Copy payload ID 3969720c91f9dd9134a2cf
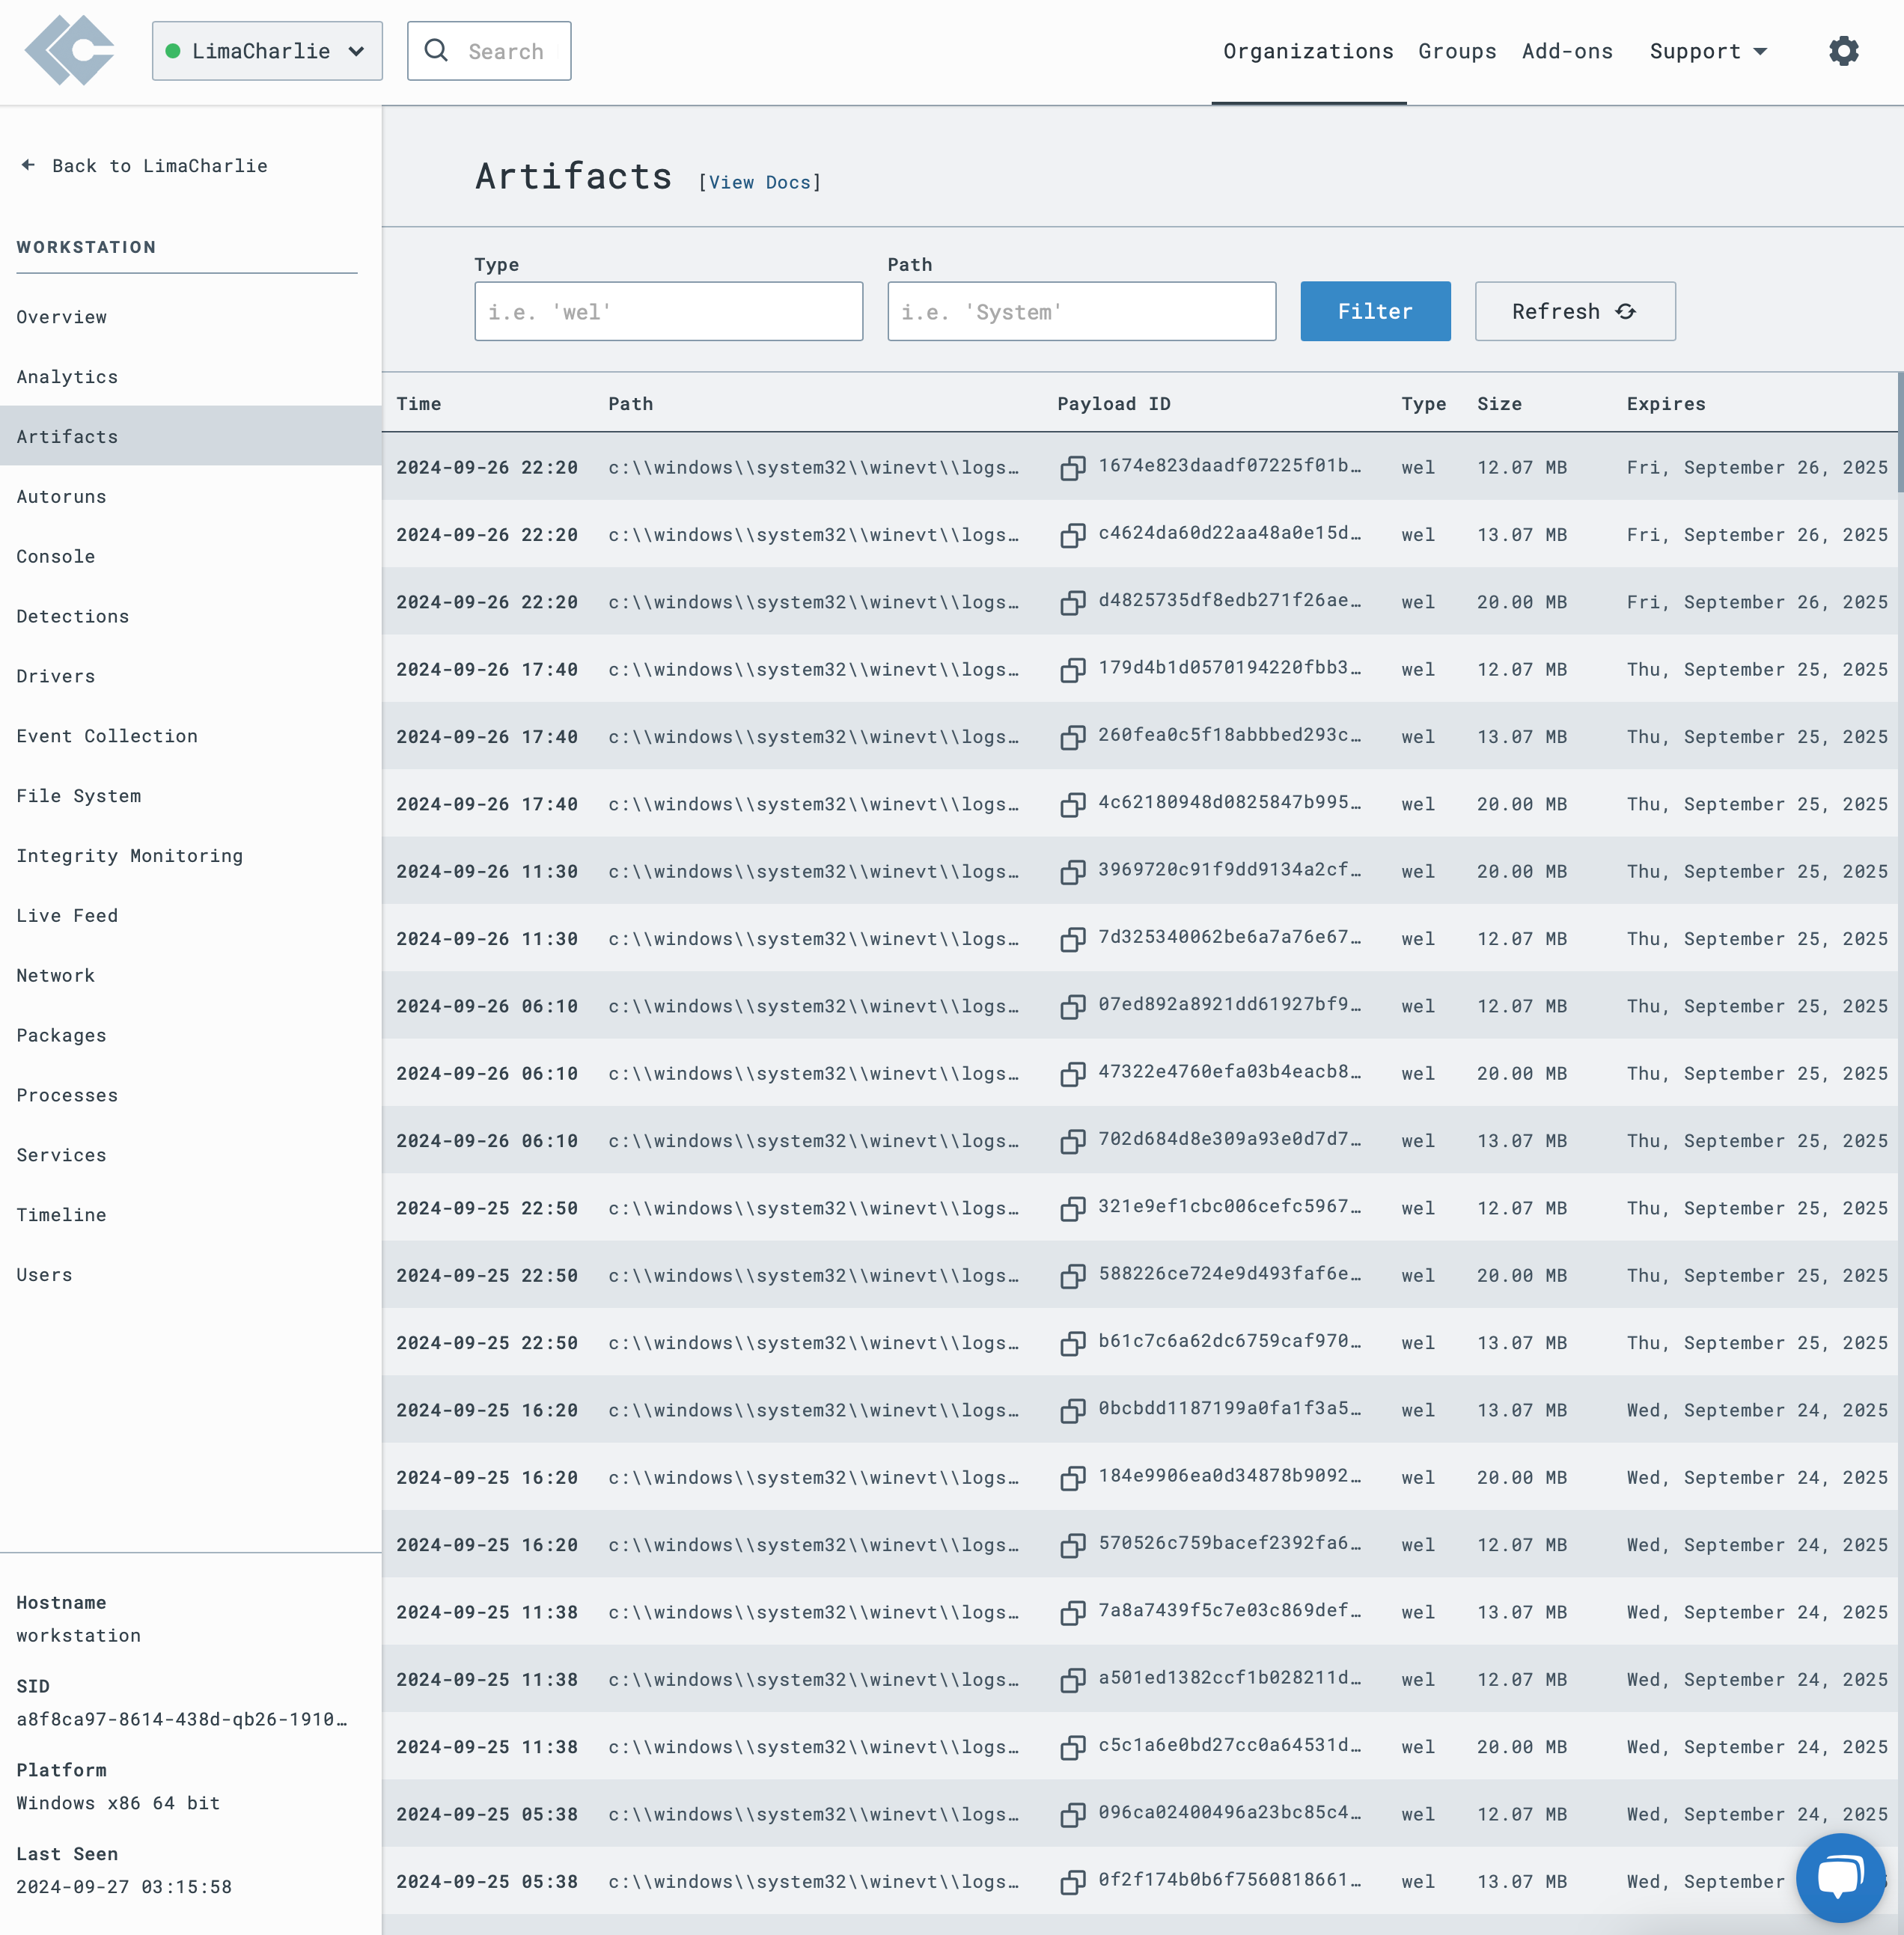 [x=1073, y=872]
